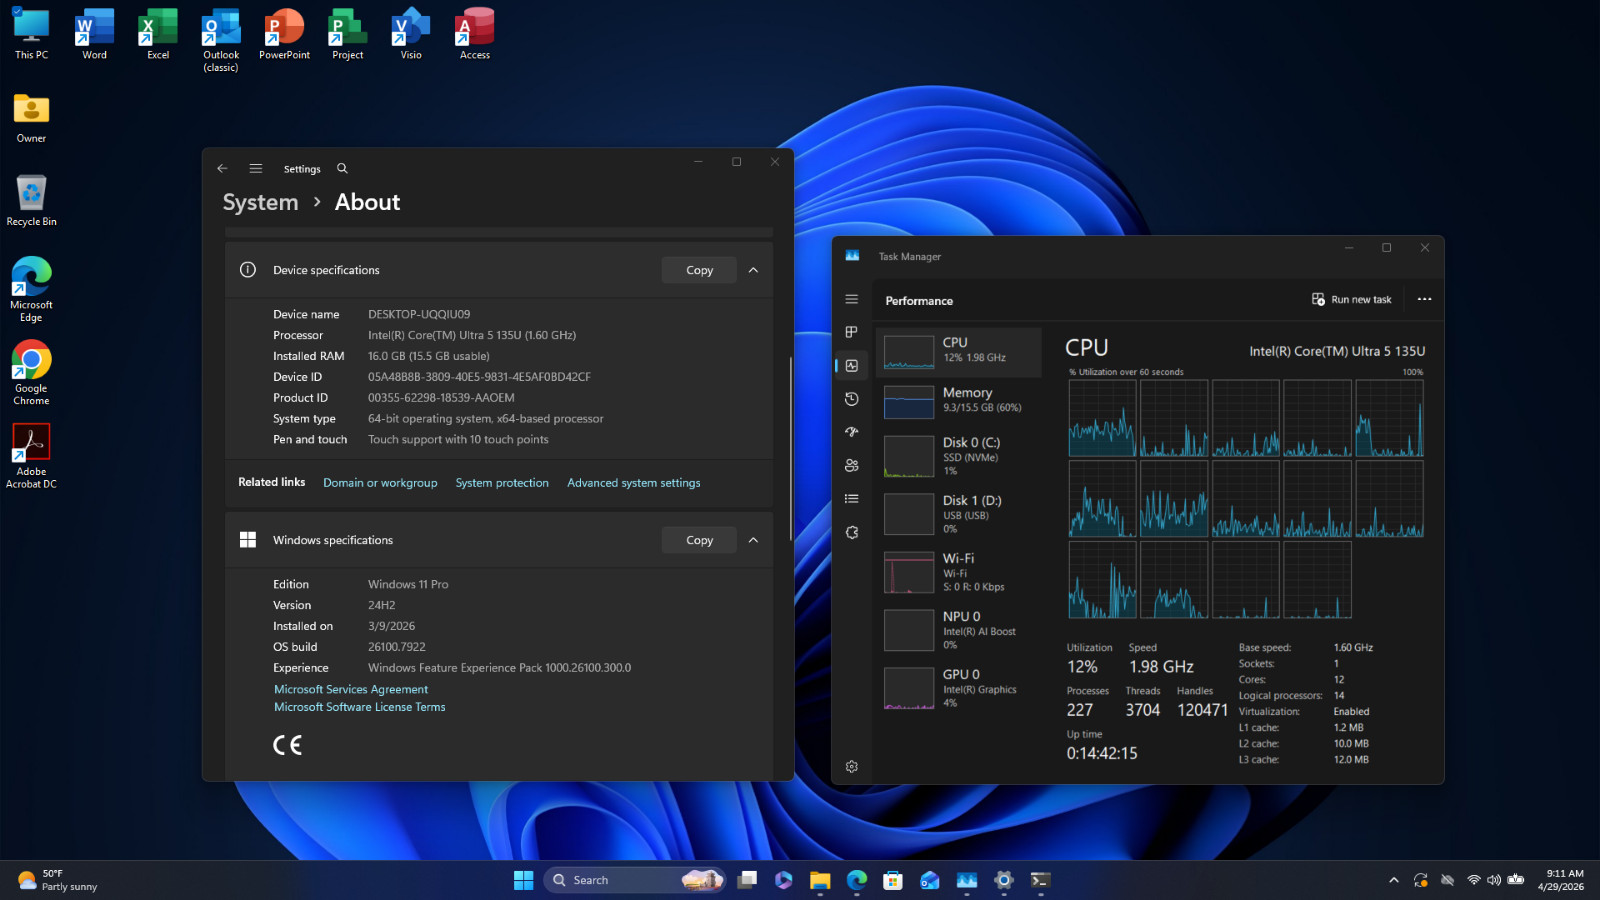Image resolution: width=1600 pixels, height=900 pixels.
Task: Open Task Manager navigation hamburger menu
Action: [x=852, y=299]
